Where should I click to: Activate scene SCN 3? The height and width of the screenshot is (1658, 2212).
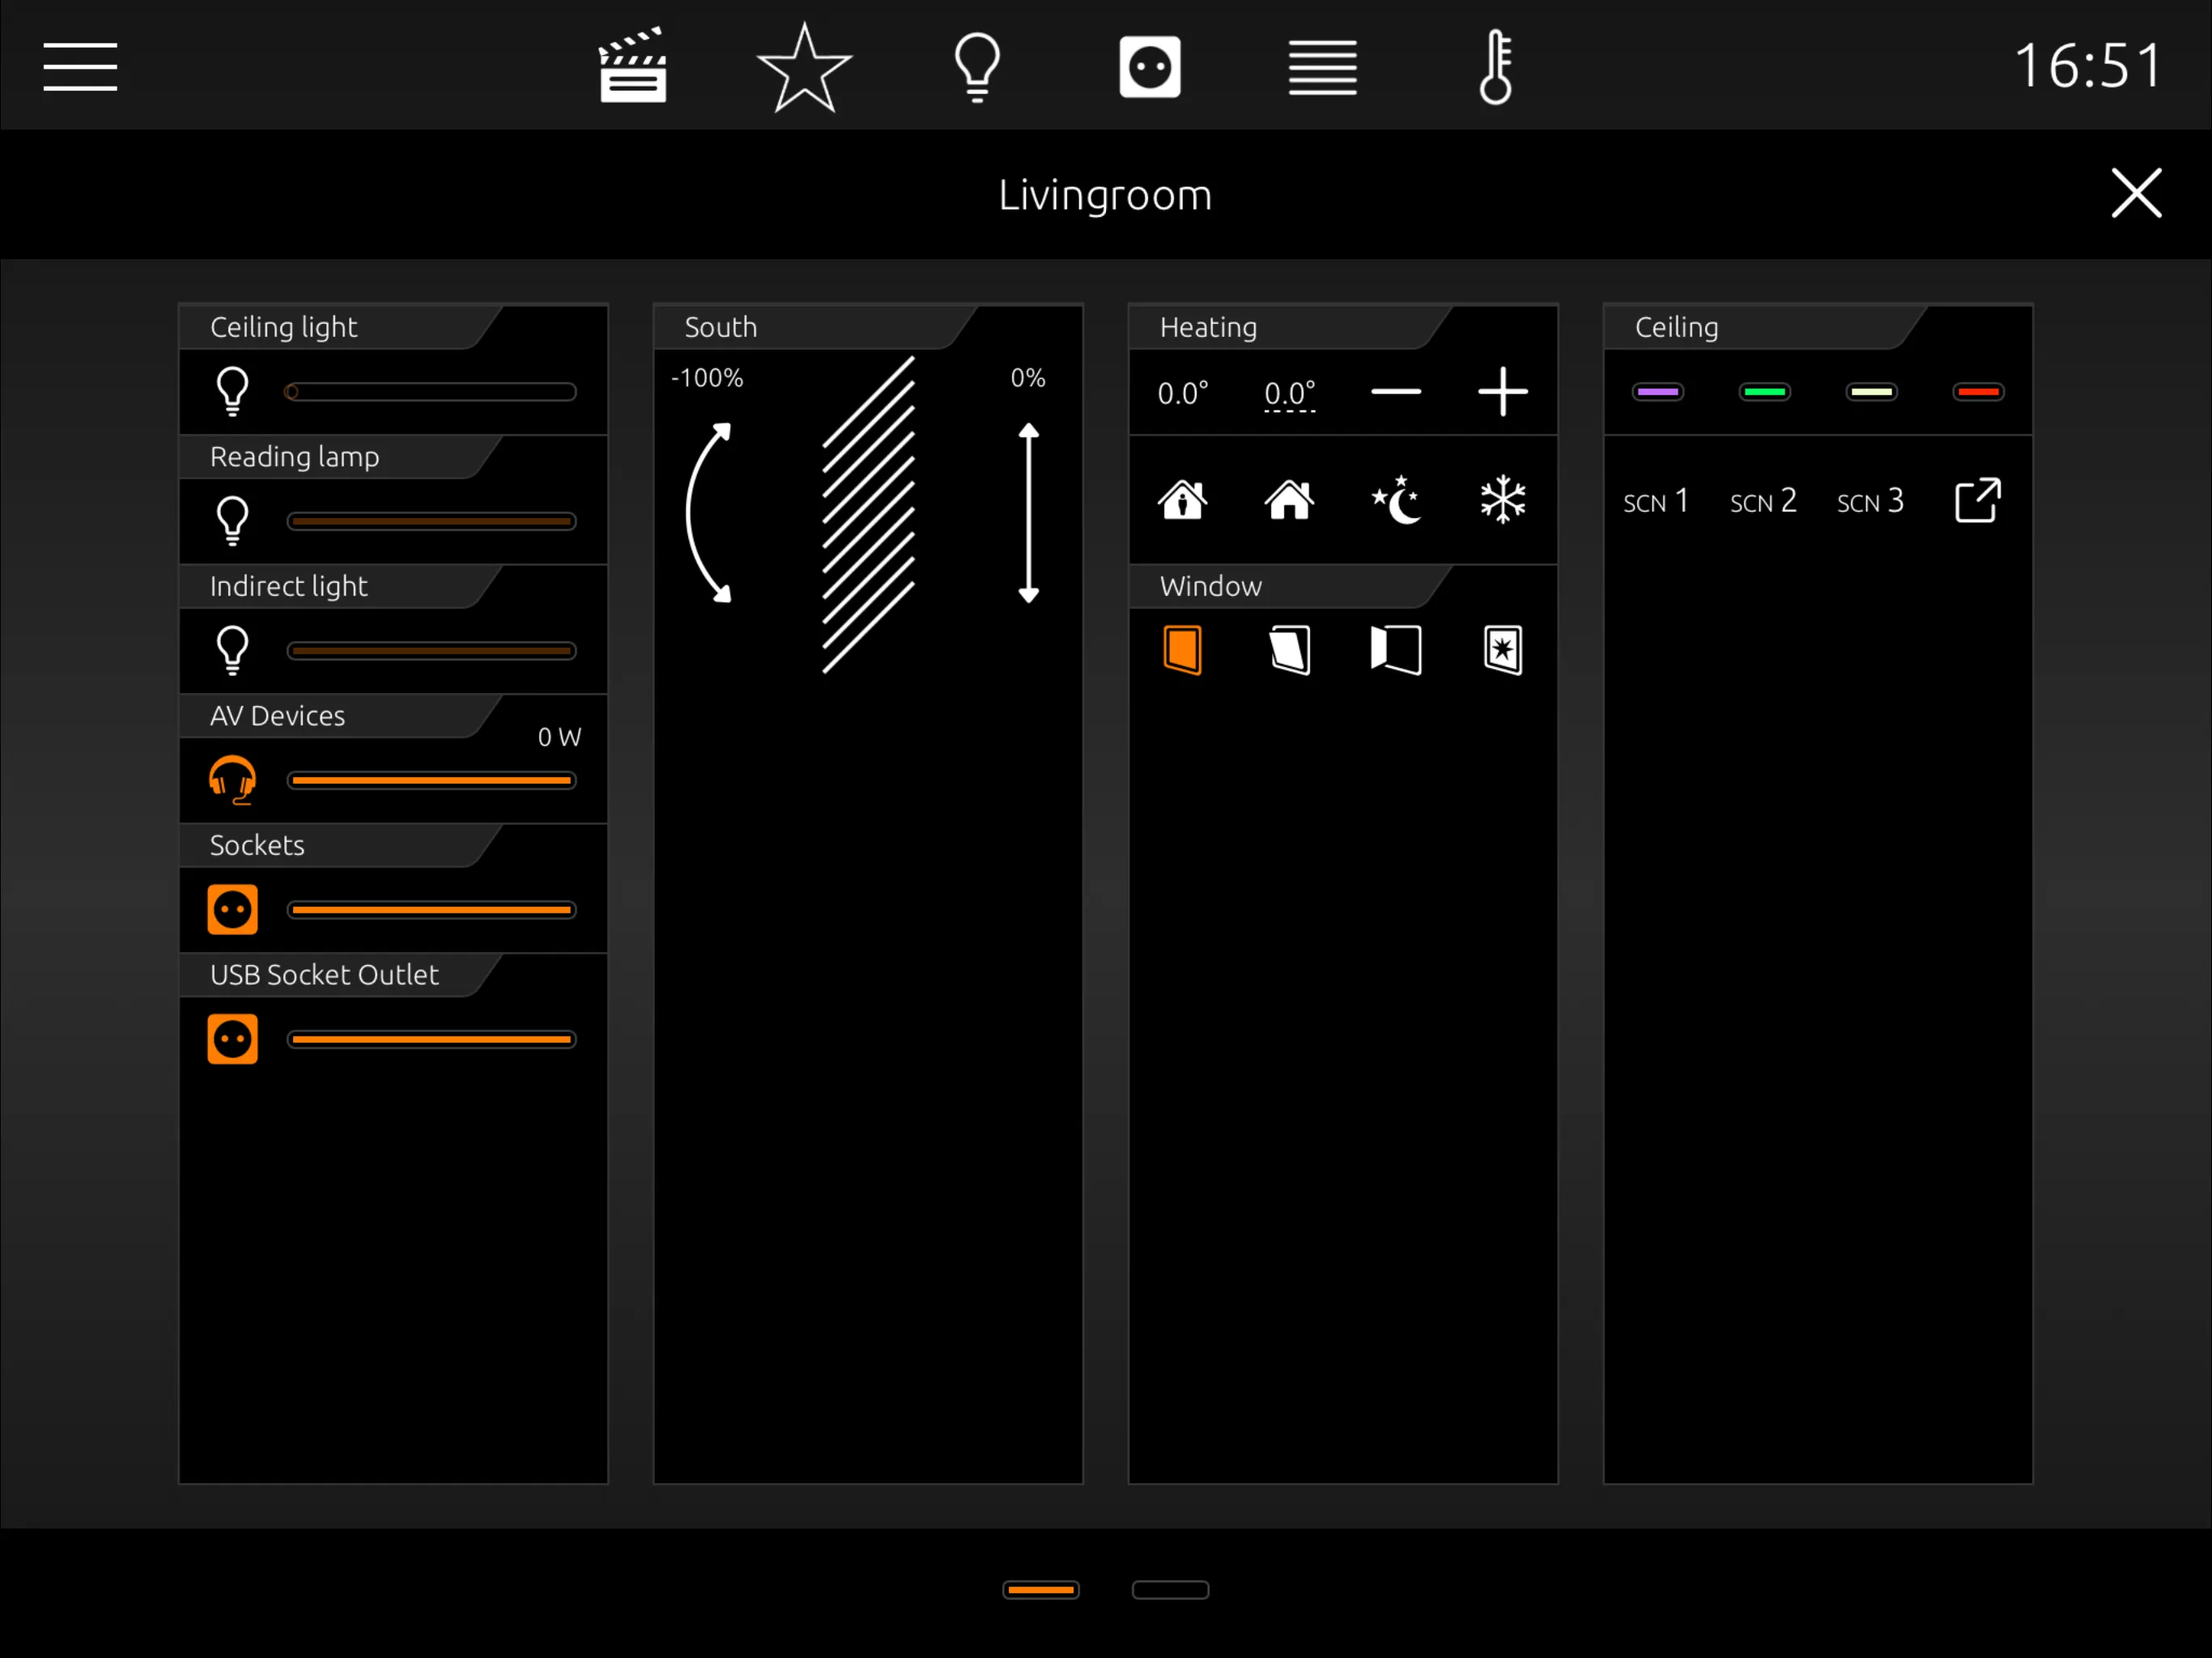click(x=1871, y=501)
